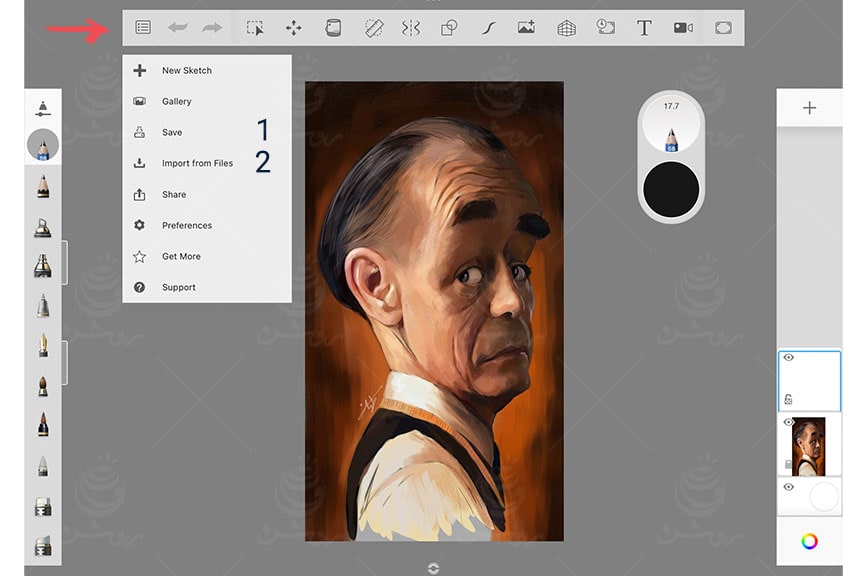865x576 pixels.
Task: Activate the Selection tool
Action: (x=254, y=28)
